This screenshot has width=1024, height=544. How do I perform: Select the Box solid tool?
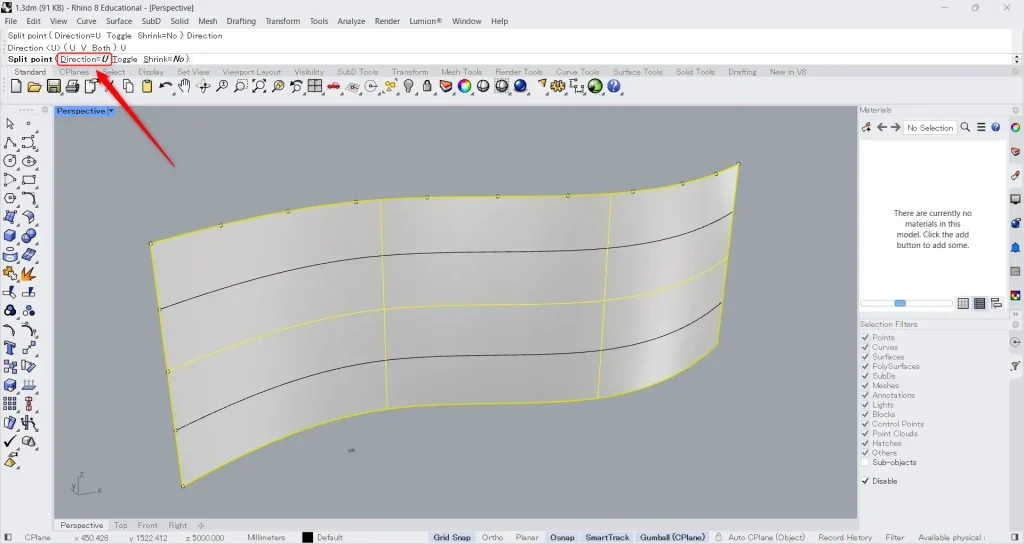click(10, 236)
